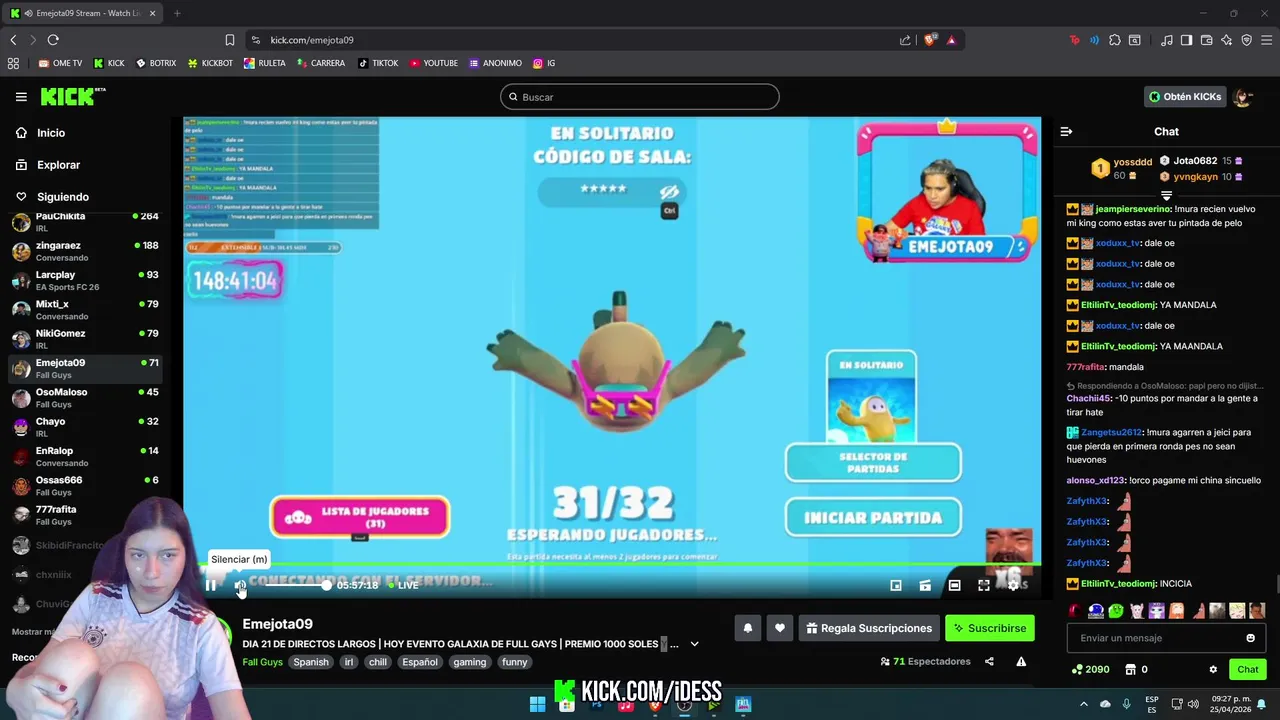Open the OME TV bookmark
This screenshot has width=1280, height=720.
point(60,63)
